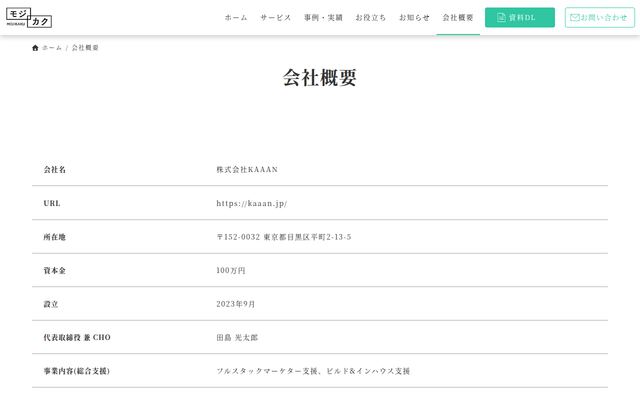Image resolution: width=640 pixels, height=400 pixels.
Task: Click the 資本金 row label
Action: pos(55,271)
